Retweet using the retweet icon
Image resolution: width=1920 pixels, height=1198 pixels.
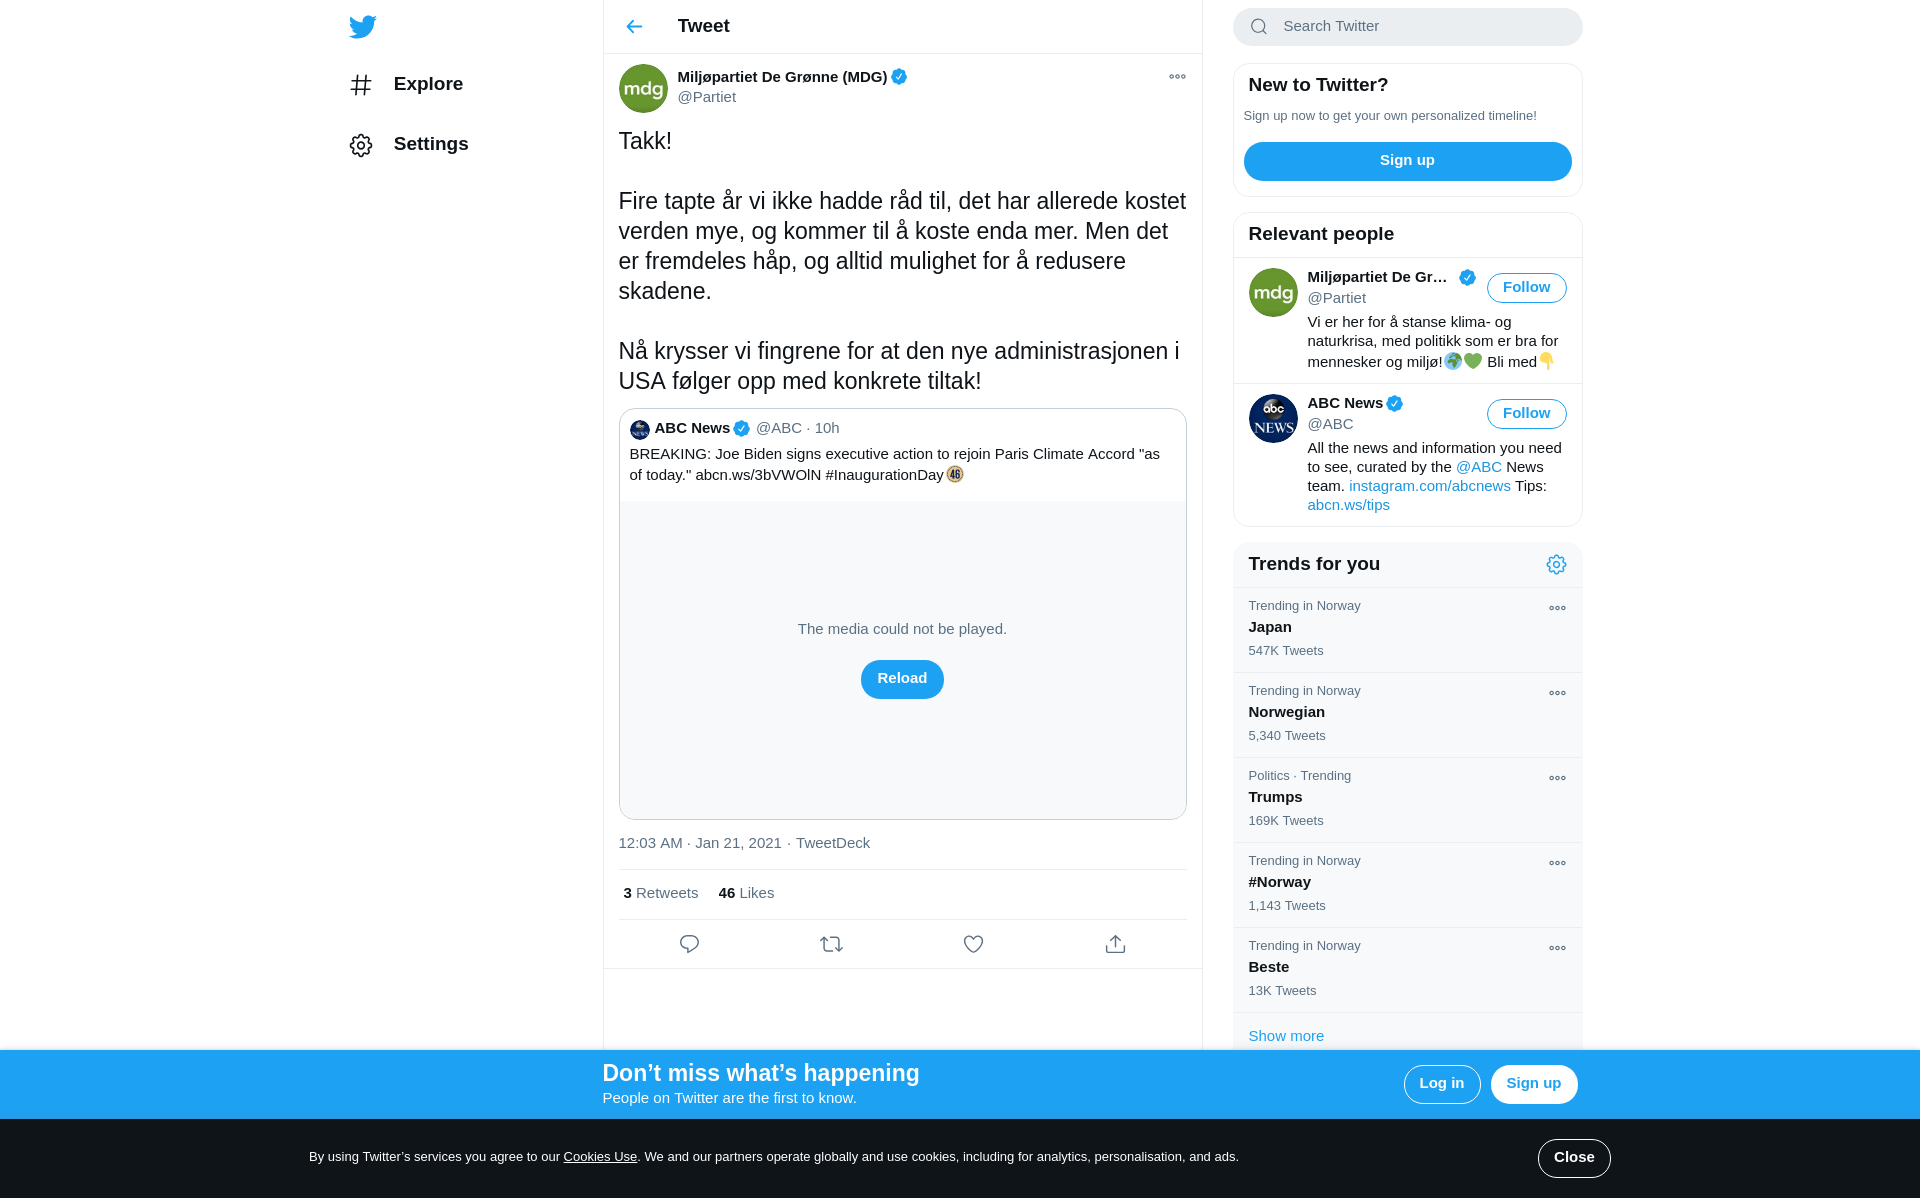(x=831, y=944)
